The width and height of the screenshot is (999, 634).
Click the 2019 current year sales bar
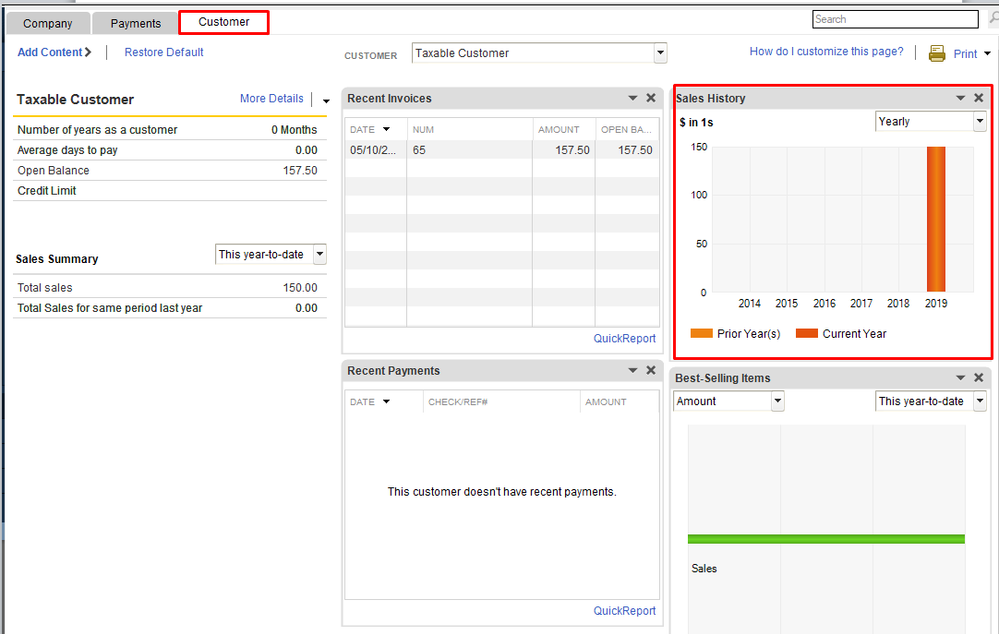click(x=935, y=219)
